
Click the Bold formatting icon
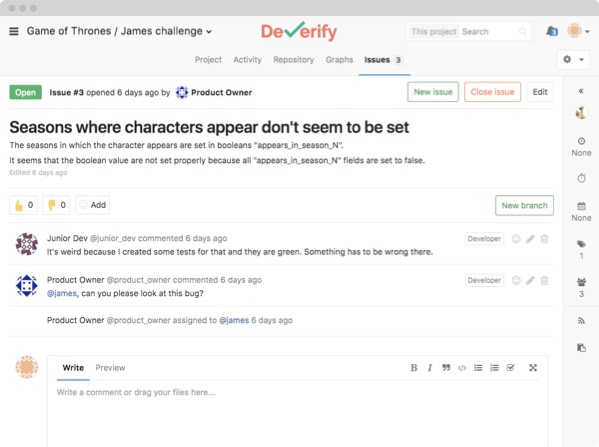414,368
